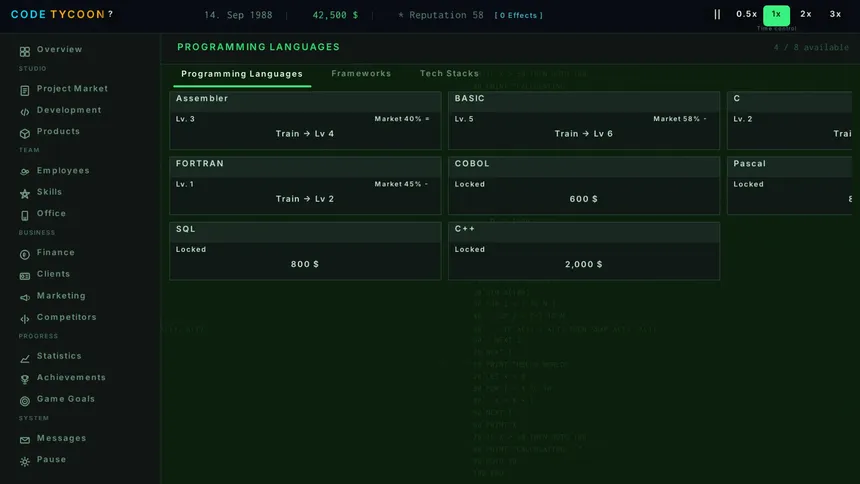
Task: Train BASIC to Lv 6
Action: [584, 134]
